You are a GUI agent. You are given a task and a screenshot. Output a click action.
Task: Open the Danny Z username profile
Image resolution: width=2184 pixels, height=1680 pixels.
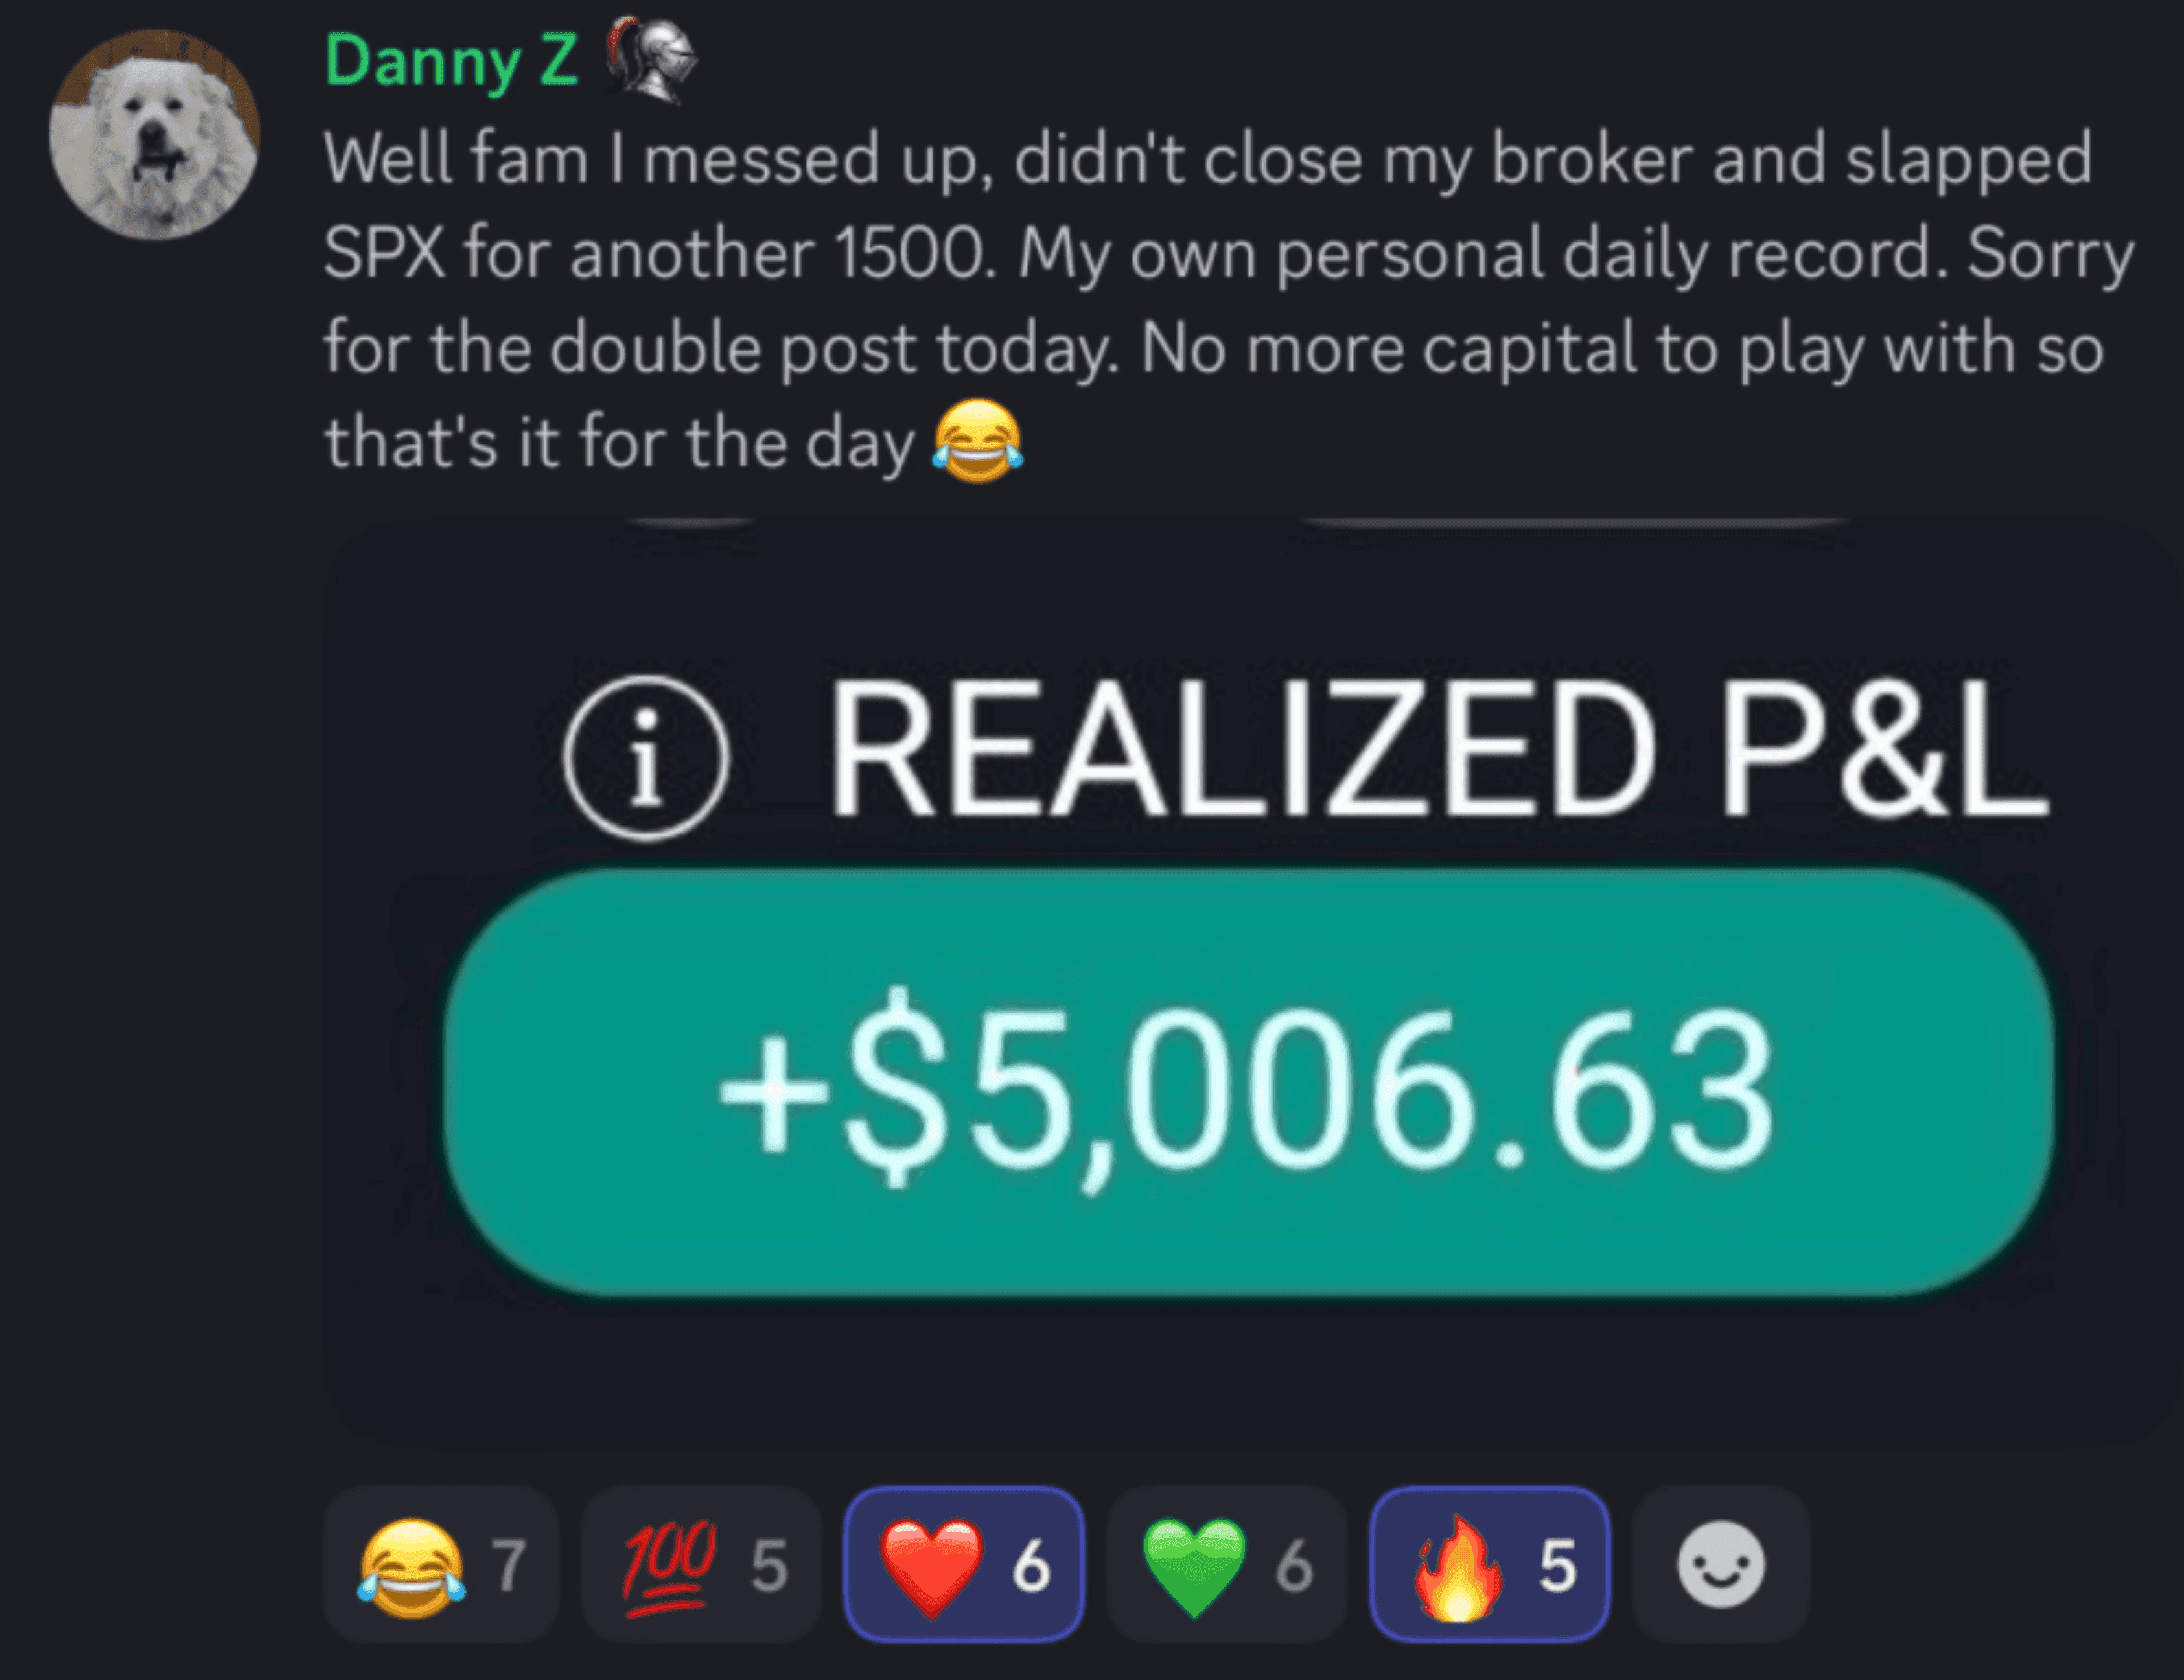[452, 61]
